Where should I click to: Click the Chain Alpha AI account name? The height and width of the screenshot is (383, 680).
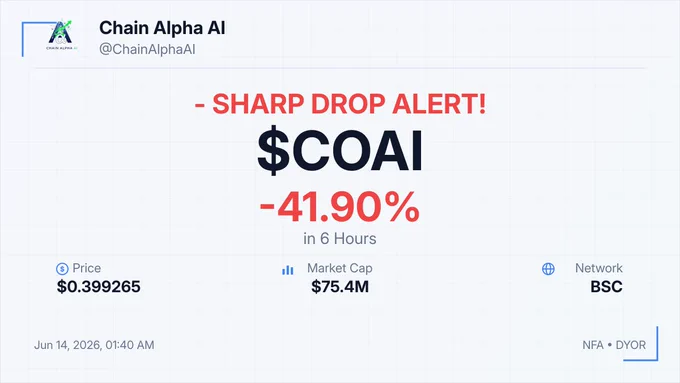(x=162, y=28)
